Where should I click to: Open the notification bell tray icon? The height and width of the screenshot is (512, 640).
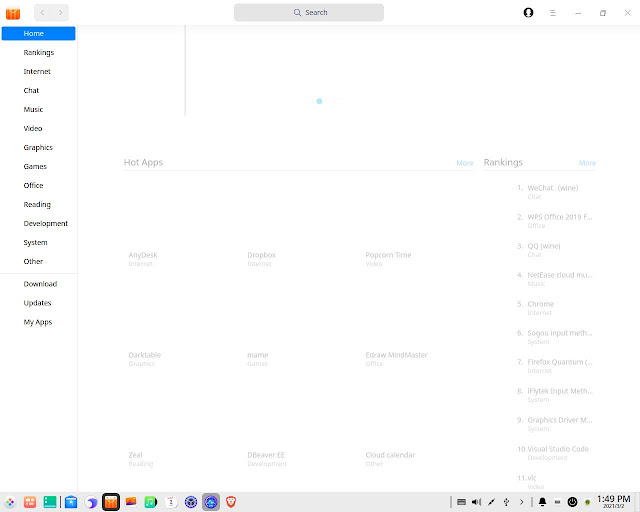(542, 502)
